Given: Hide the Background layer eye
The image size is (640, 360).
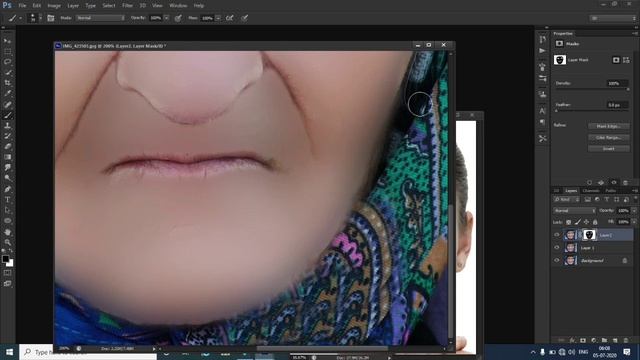Looking at the screenshot, I should point(557,260).
